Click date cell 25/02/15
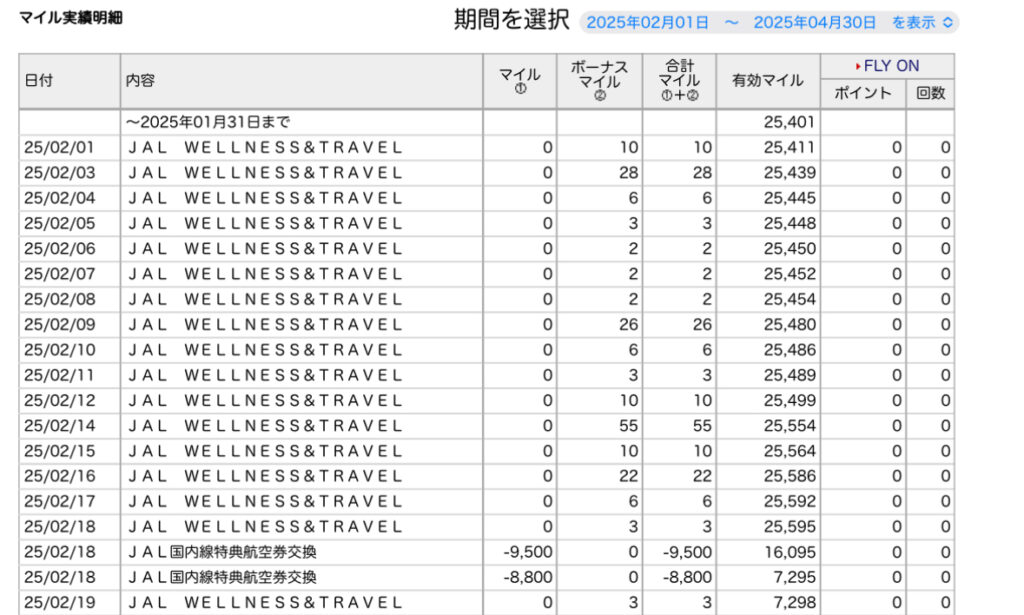 pos(59,451)
